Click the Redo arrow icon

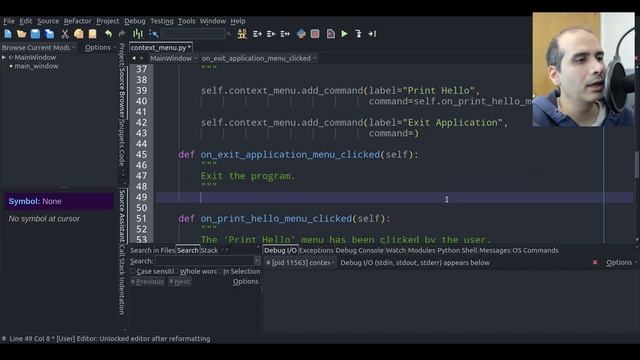(x=122, y=34)
